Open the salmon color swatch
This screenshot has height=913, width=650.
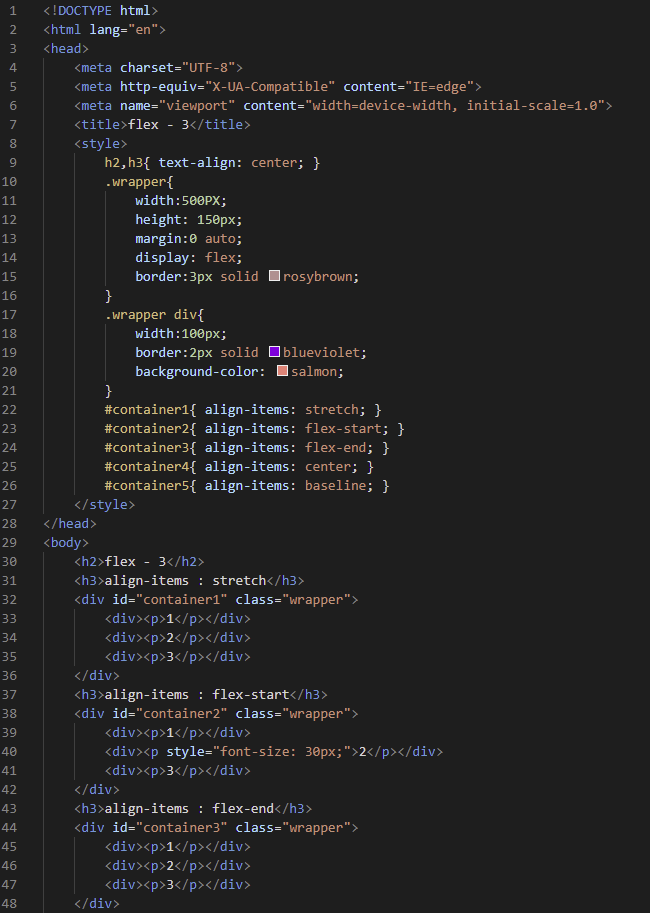tap(282, 371)
